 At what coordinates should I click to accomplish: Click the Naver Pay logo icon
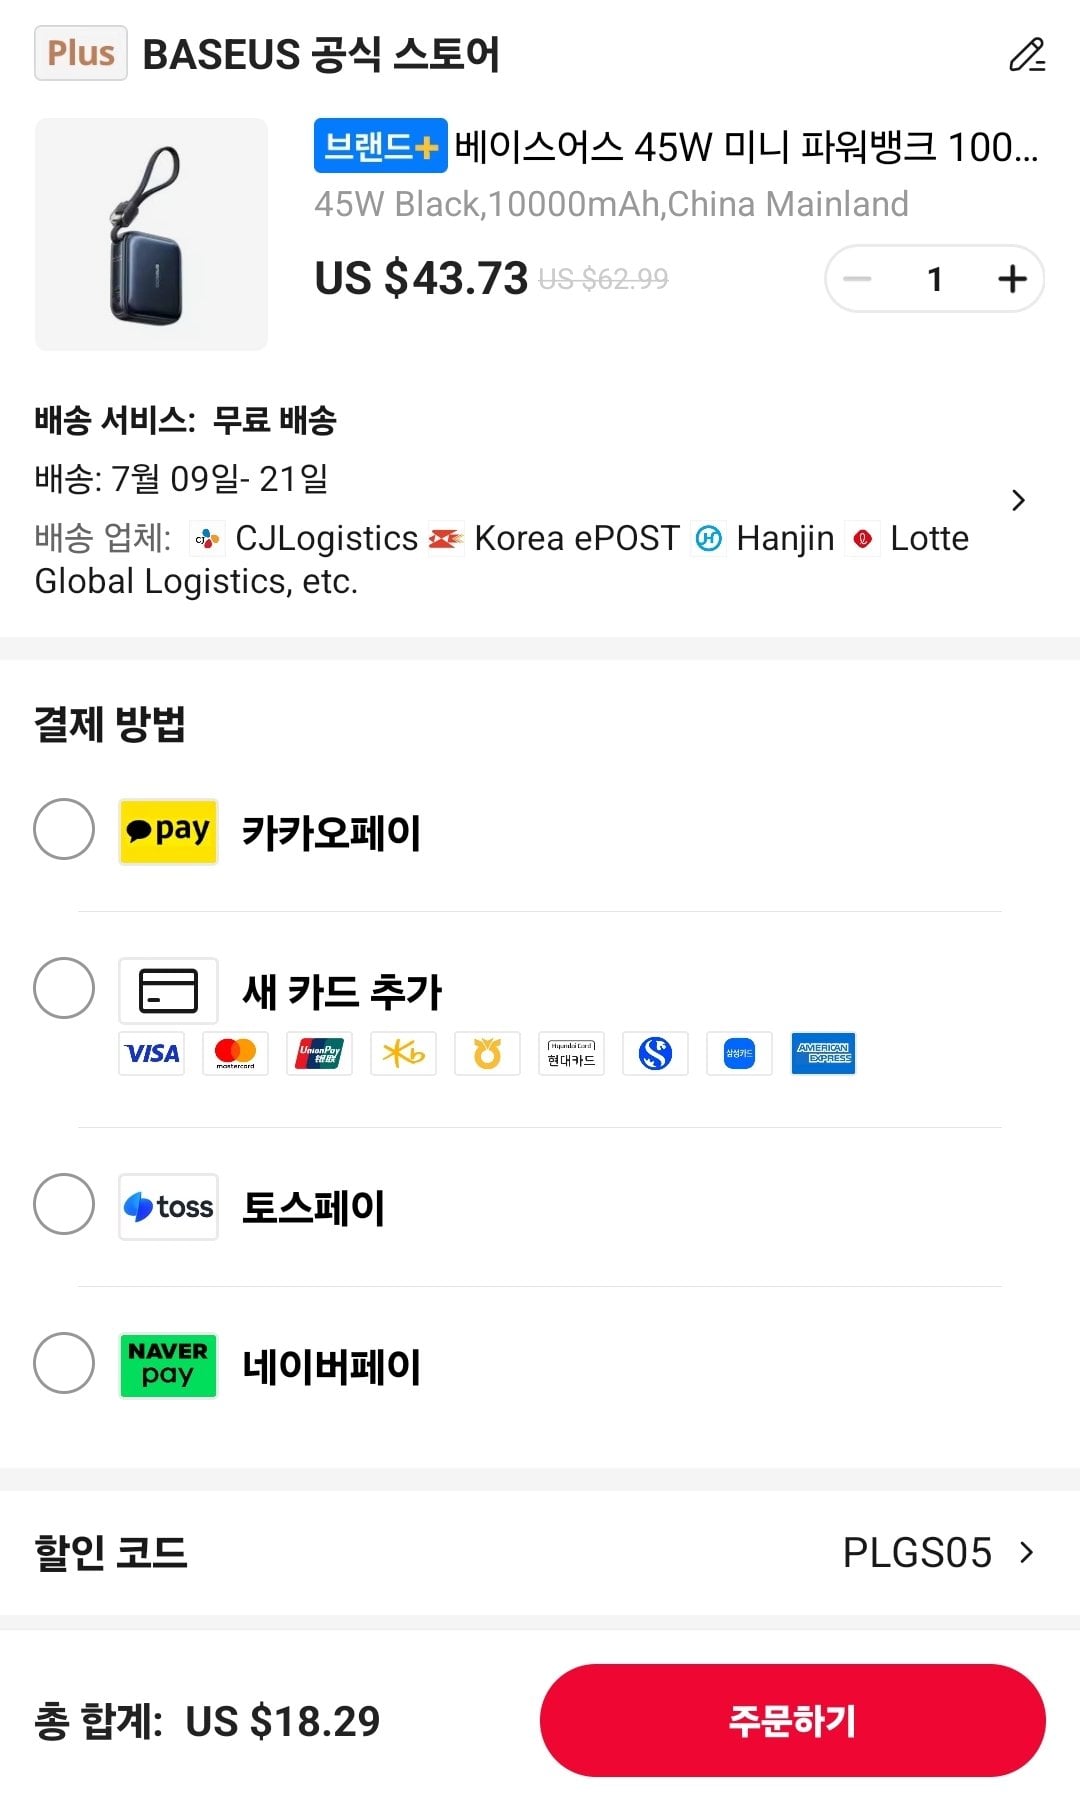tap(168, 1365)
